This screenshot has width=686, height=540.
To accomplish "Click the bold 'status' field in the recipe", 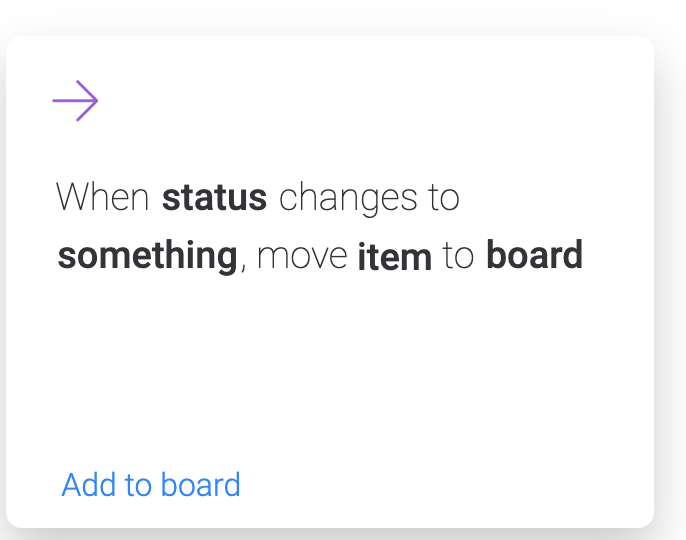I will click(x=214, y=197).
